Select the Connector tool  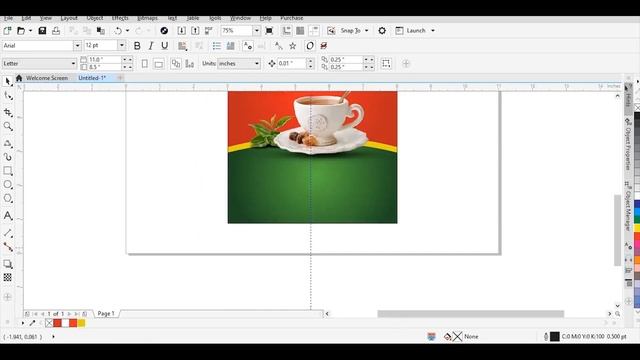point(8,247)
